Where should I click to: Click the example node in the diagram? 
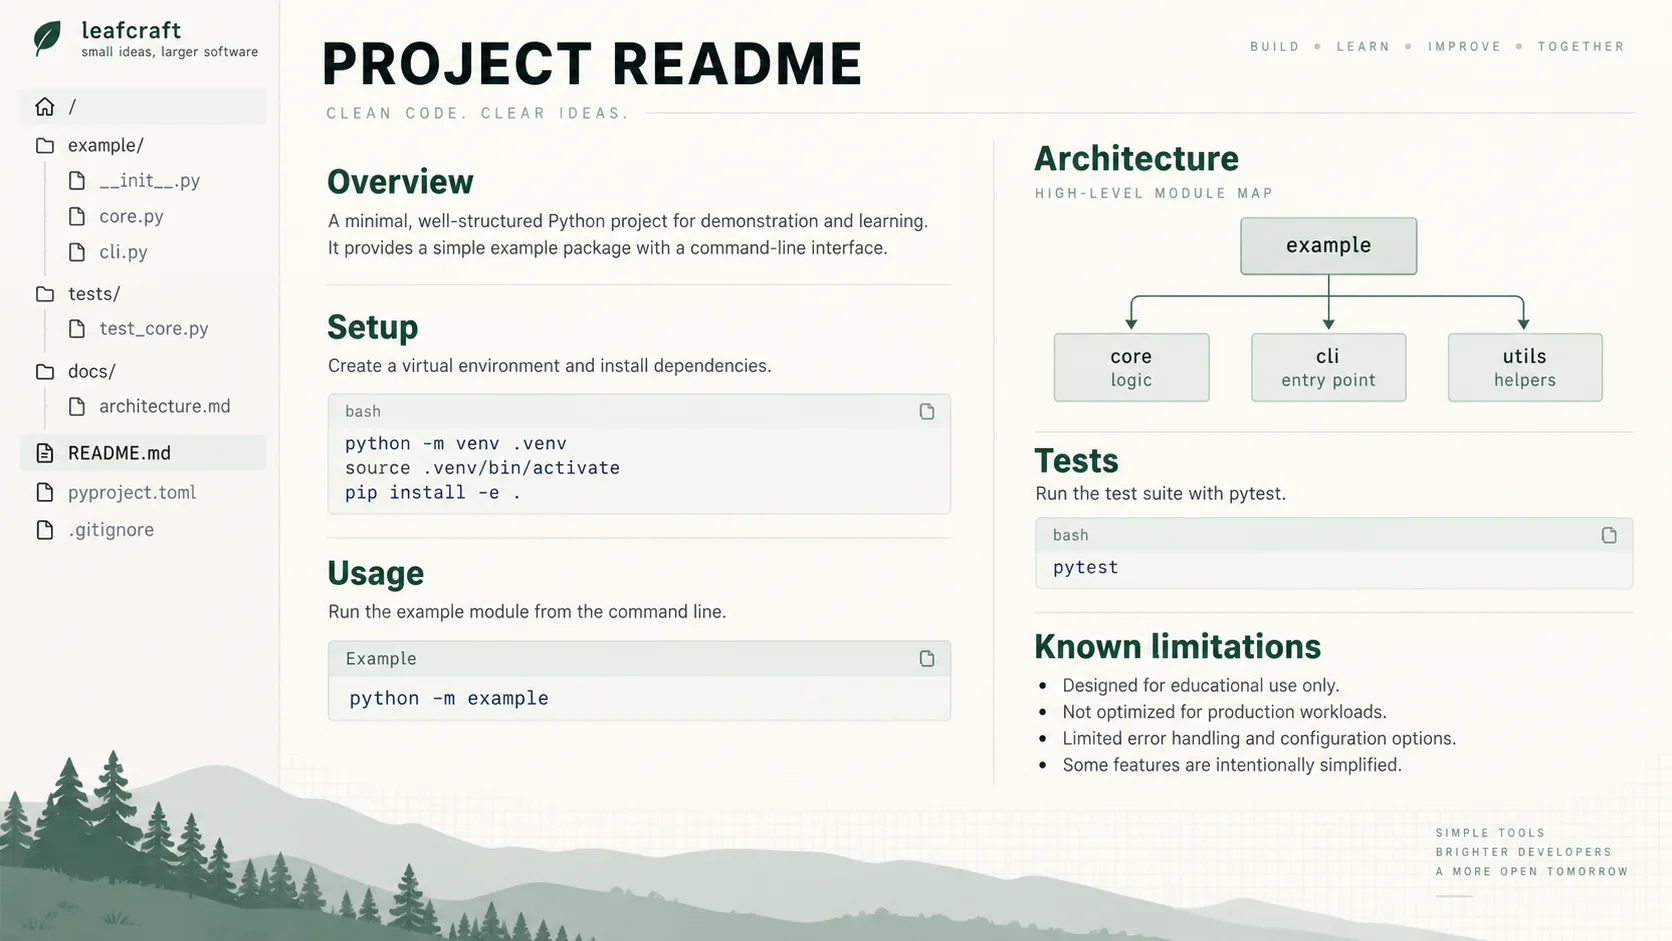tap(1328, 246)
